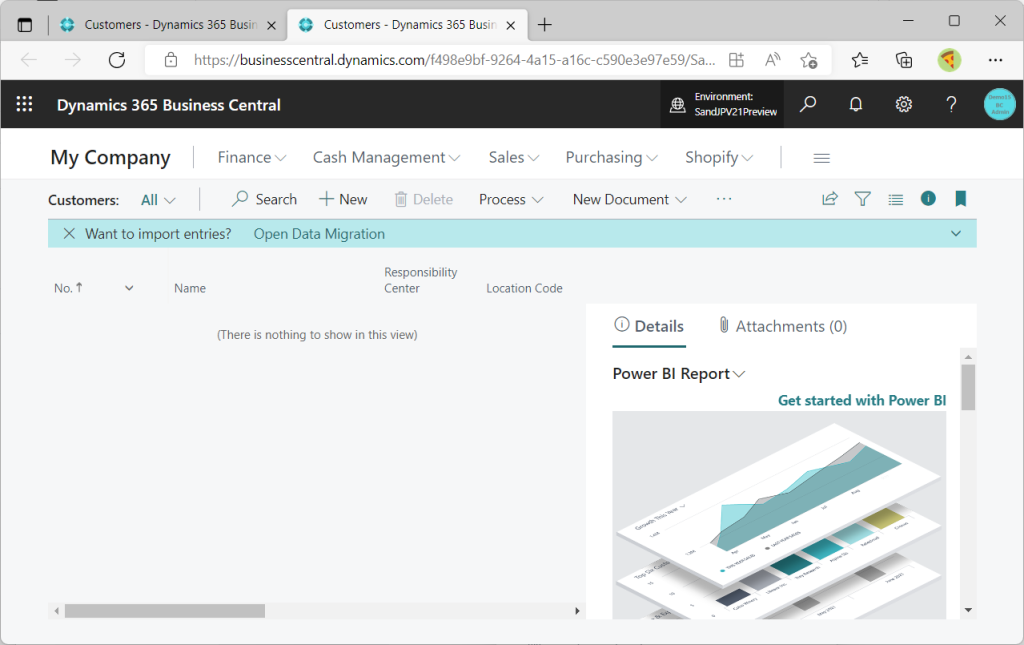
Task: Dismiss the import entries notification
Action: pyautogui.click(x=69, y=234)
